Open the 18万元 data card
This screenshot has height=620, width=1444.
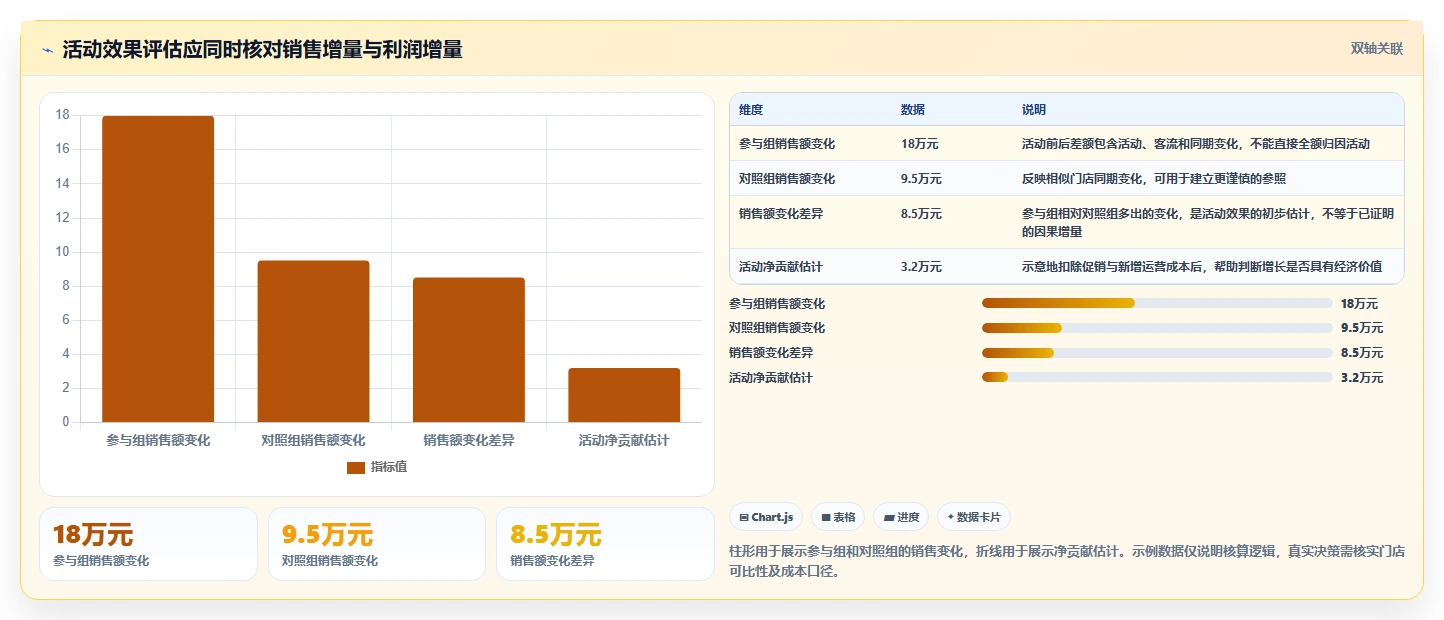[148, 544]
